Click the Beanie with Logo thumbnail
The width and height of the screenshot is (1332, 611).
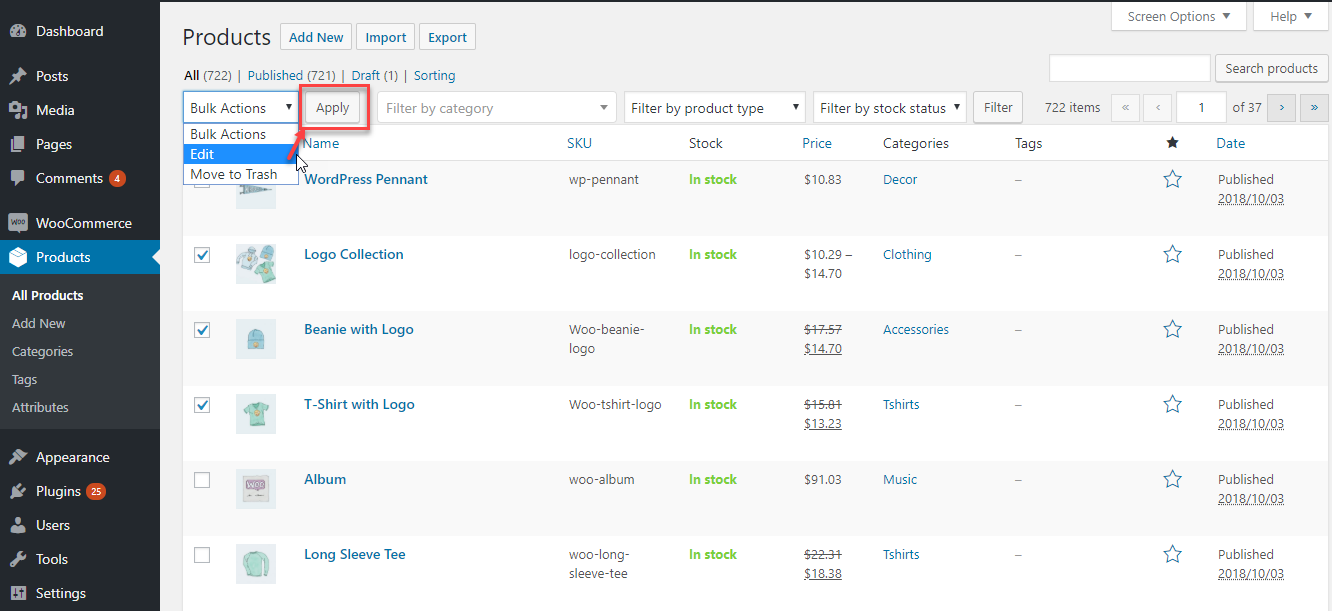(256, 339)
